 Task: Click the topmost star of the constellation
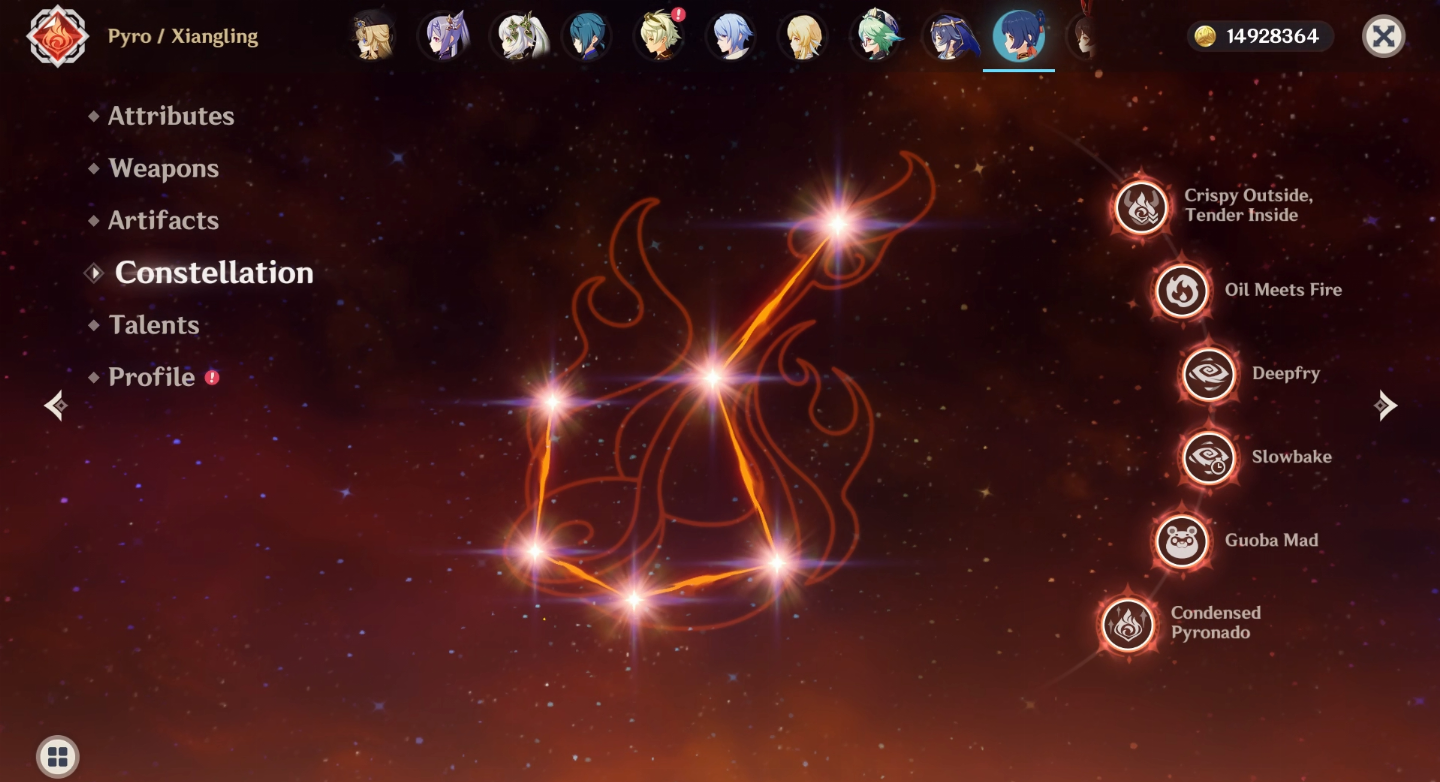click(x=837, y=225)
